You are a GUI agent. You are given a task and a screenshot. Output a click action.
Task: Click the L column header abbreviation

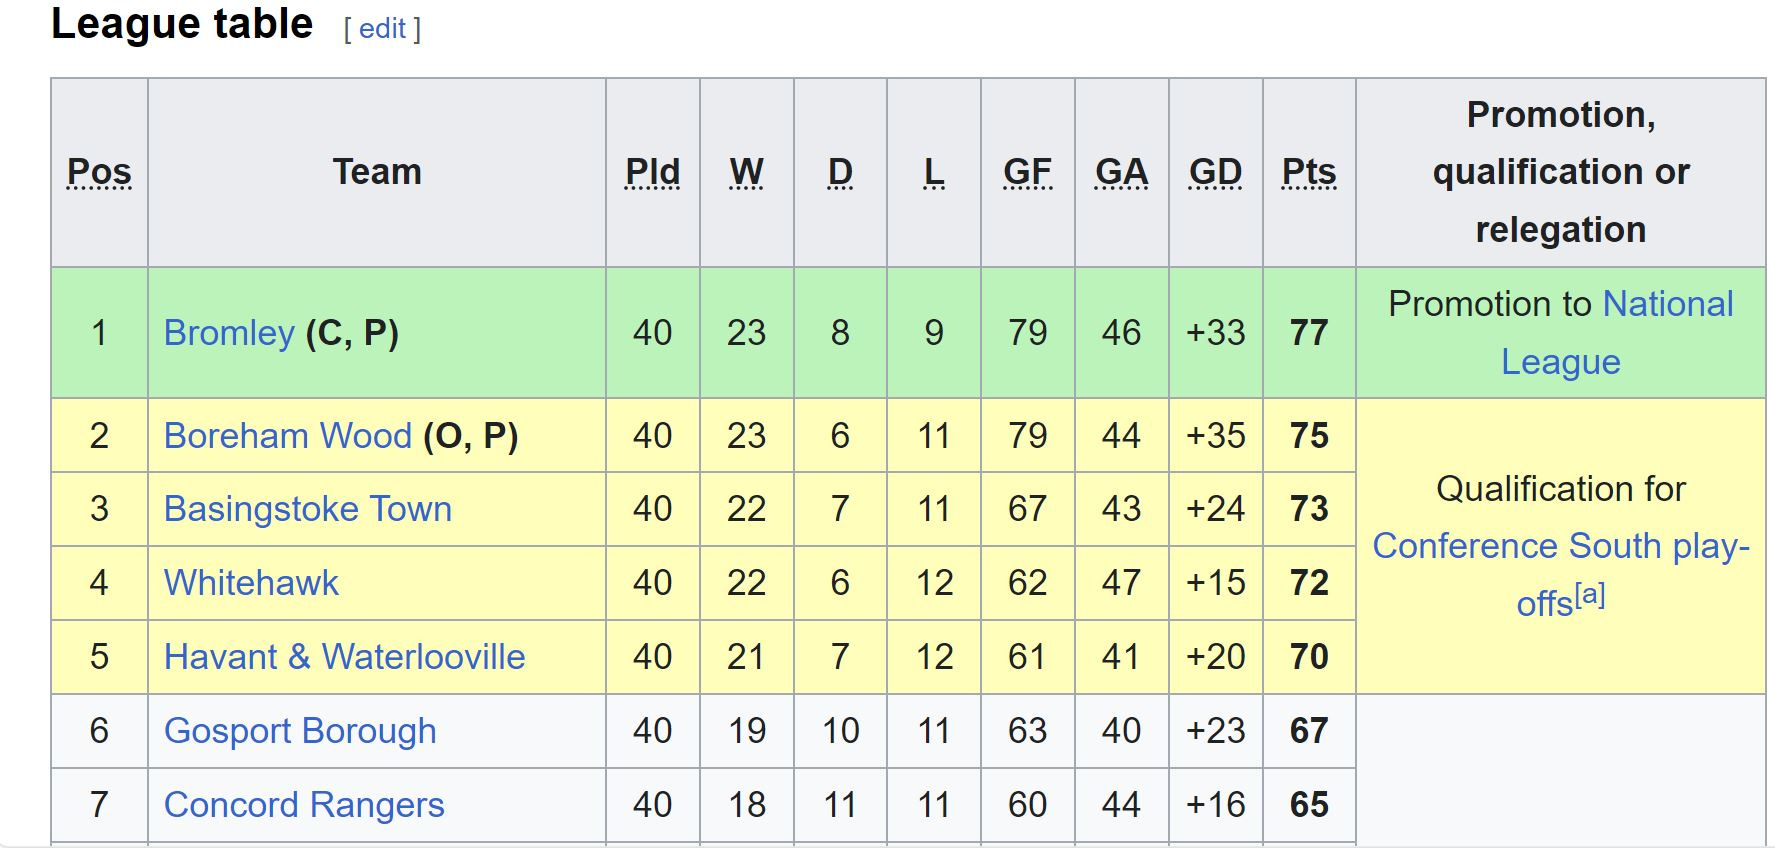pyautogui.click(x=934, y=172)
